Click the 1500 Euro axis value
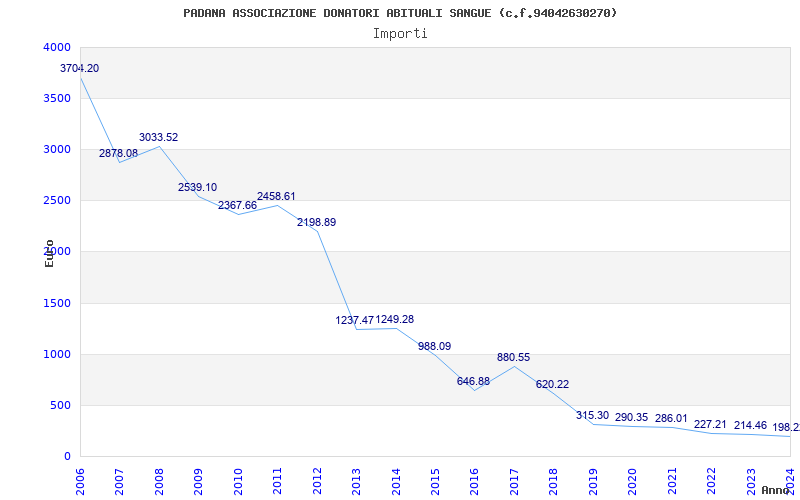Screen dimensions: 800x500 58,304
